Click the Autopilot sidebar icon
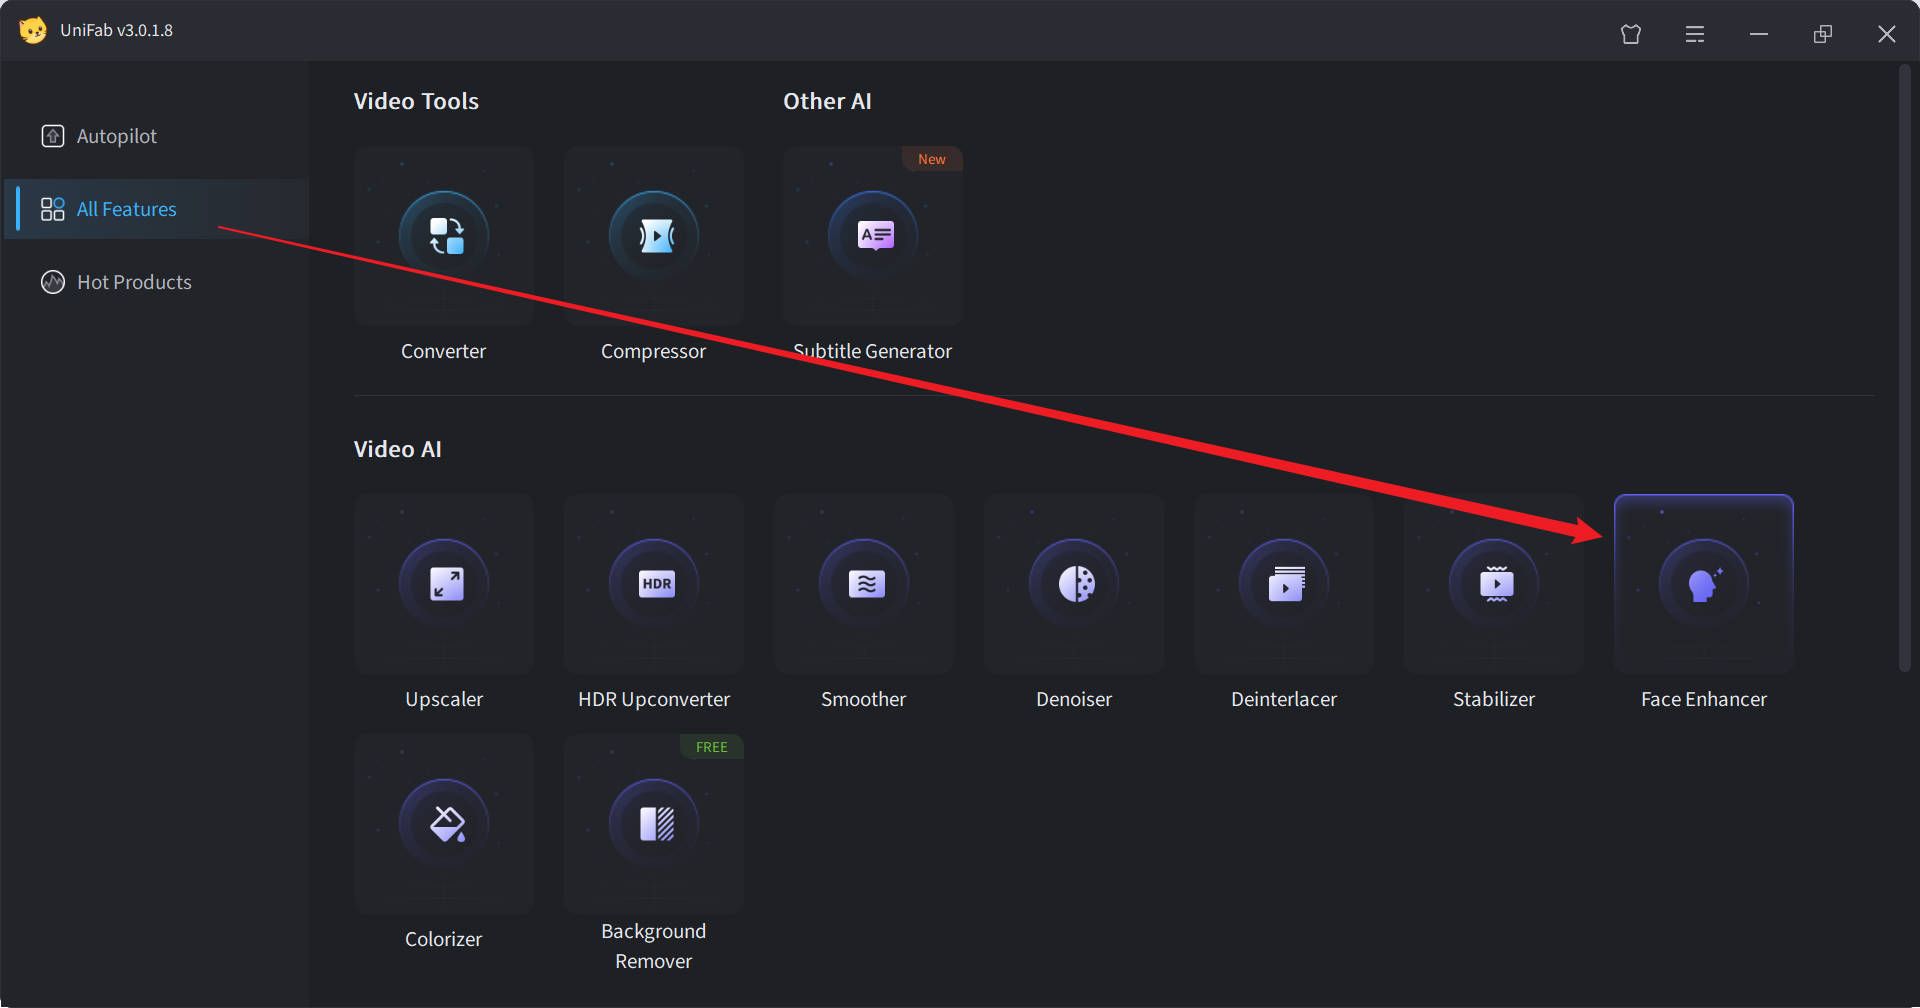1920x1008 pixels. pos(53,136)
